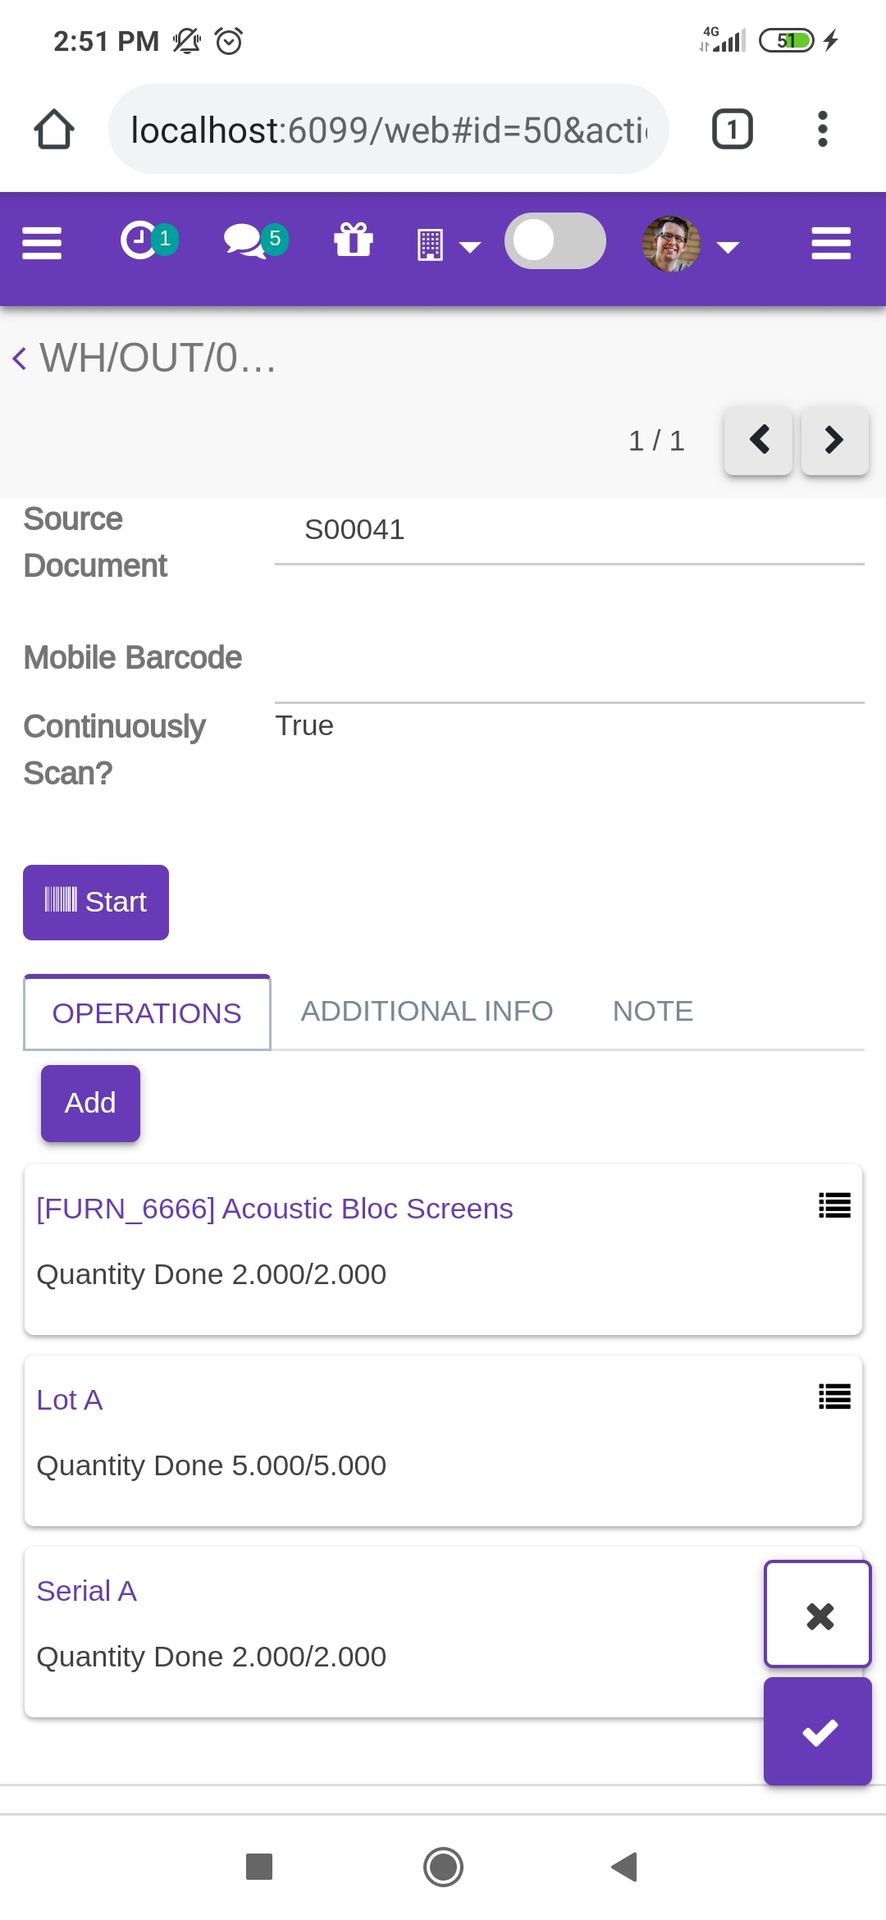Open details list icon for Acoustic Bloc Screens
Screen dimensions: 886x1920
click(x=835, y=1205)
